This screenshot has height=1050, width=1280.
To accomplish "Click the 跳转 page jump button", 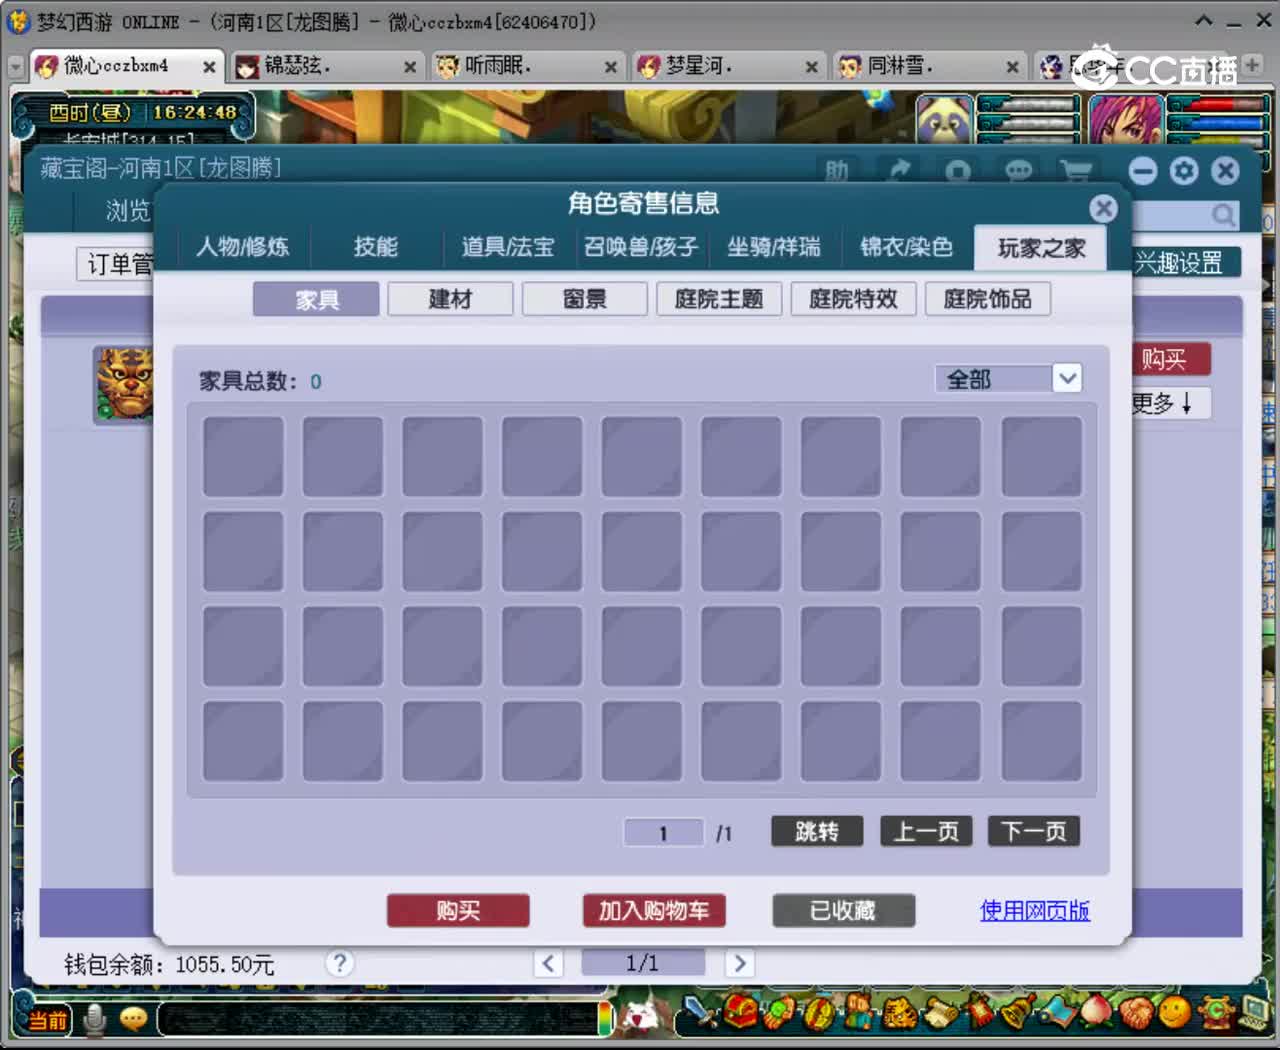I will (x=817, y=831).
